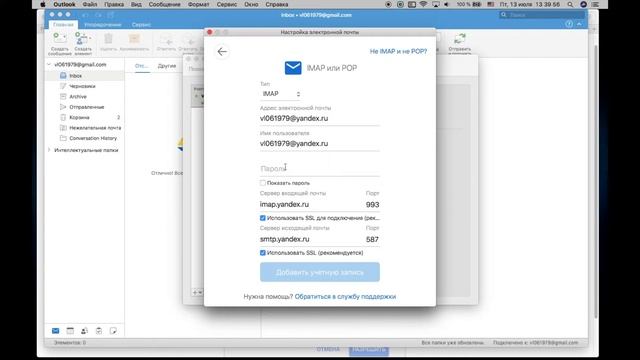This screenshot has width=640, height=360.
Task: Switch to the Сервис ribbon tab
Action: tap(141, 24)
